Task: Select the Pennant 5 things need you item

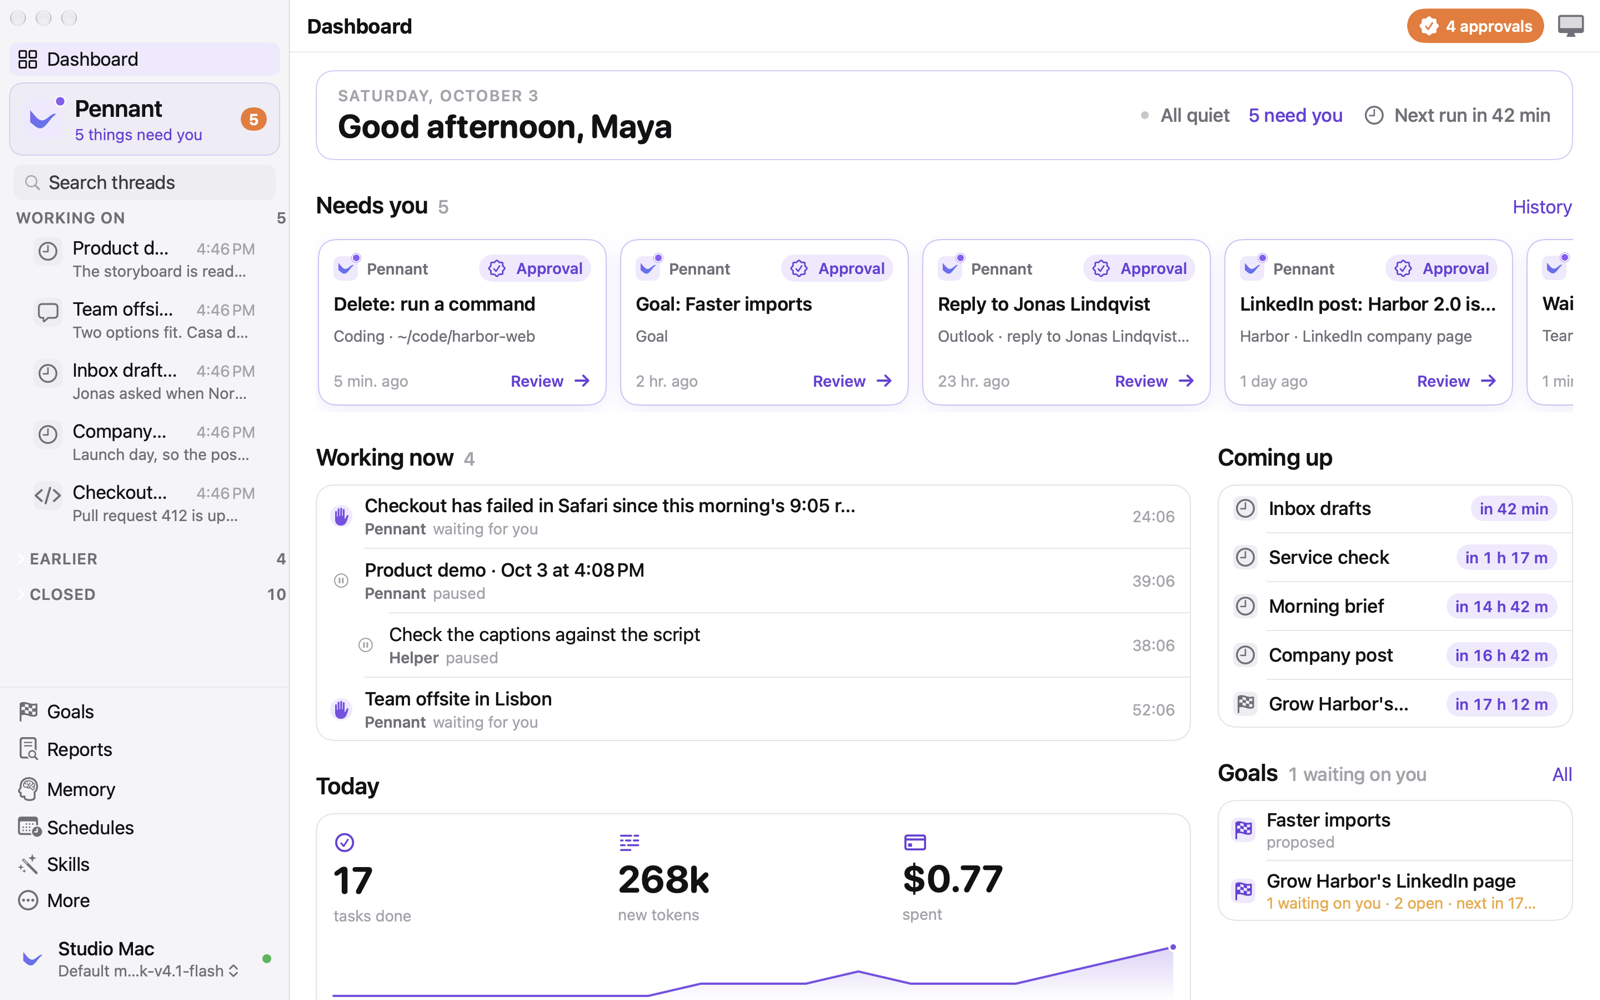Action: click(145, 119)
